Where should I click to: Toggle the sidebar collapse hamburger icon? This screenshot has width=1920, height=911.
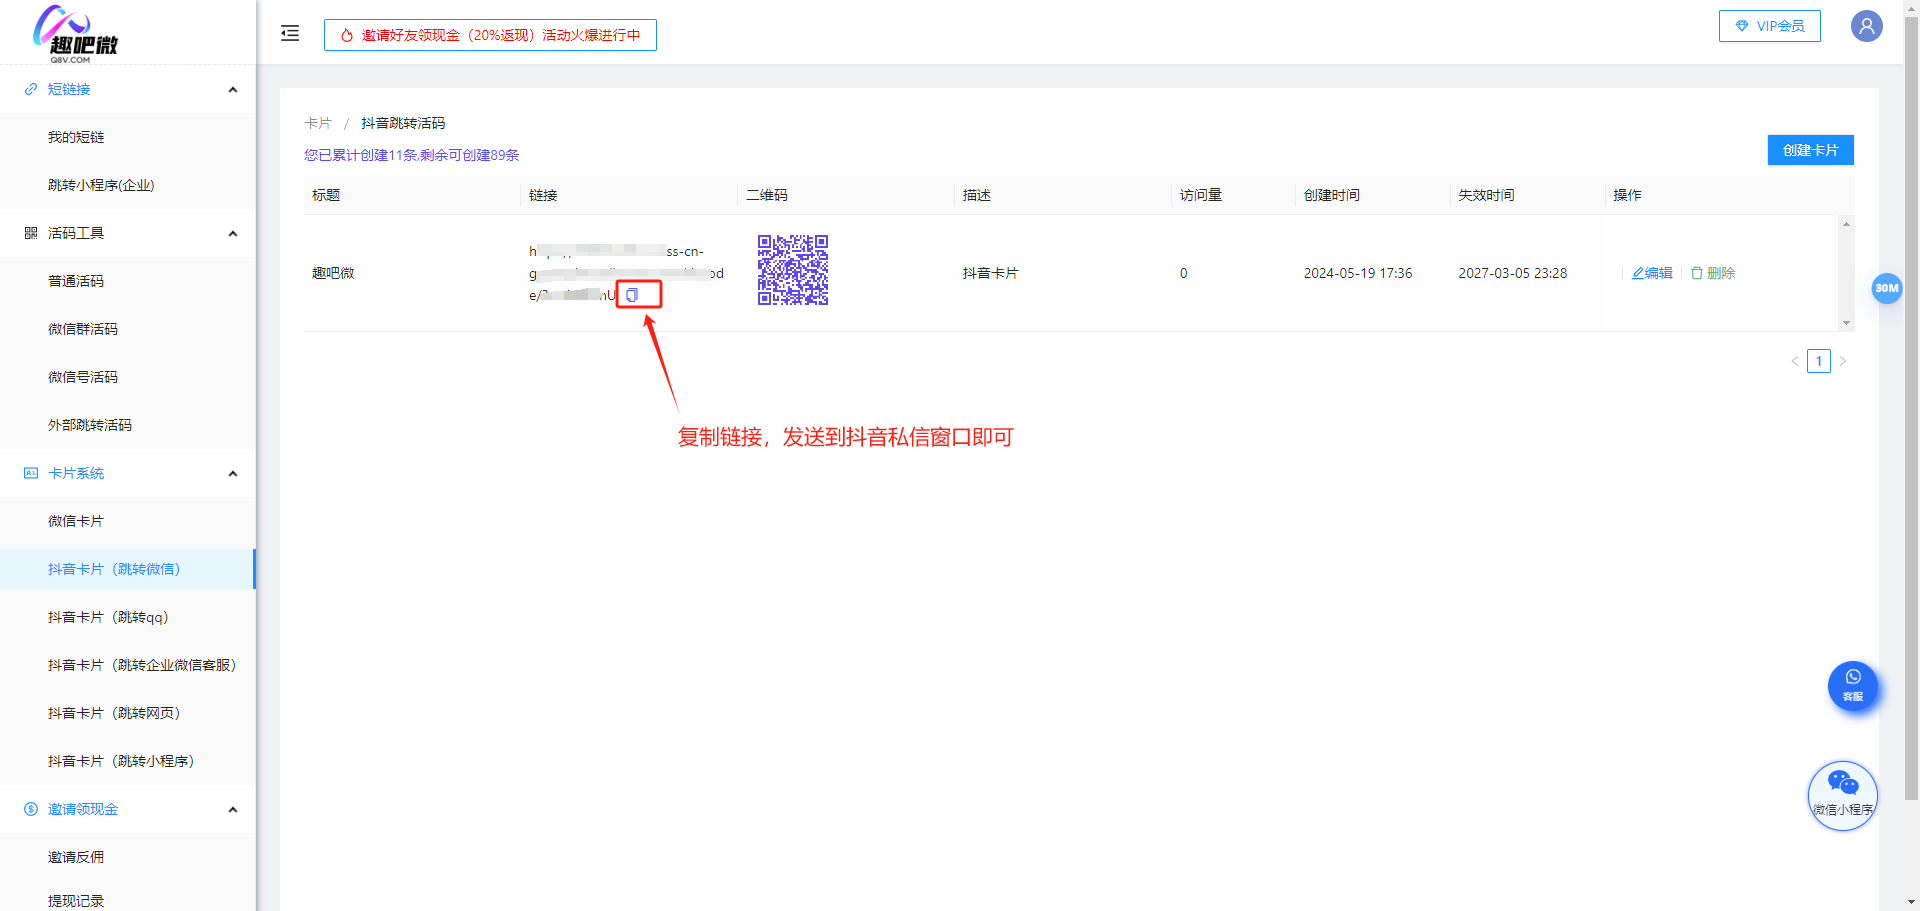290,33
